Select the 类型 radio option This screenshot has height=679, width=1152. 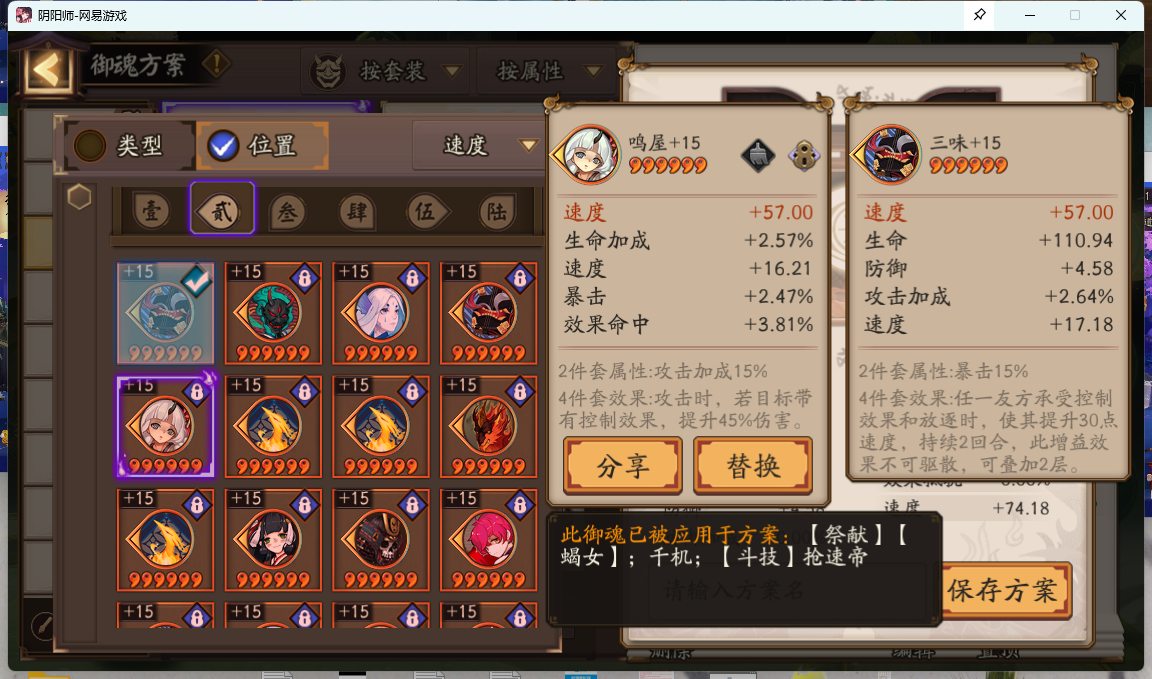pos(119,146)
